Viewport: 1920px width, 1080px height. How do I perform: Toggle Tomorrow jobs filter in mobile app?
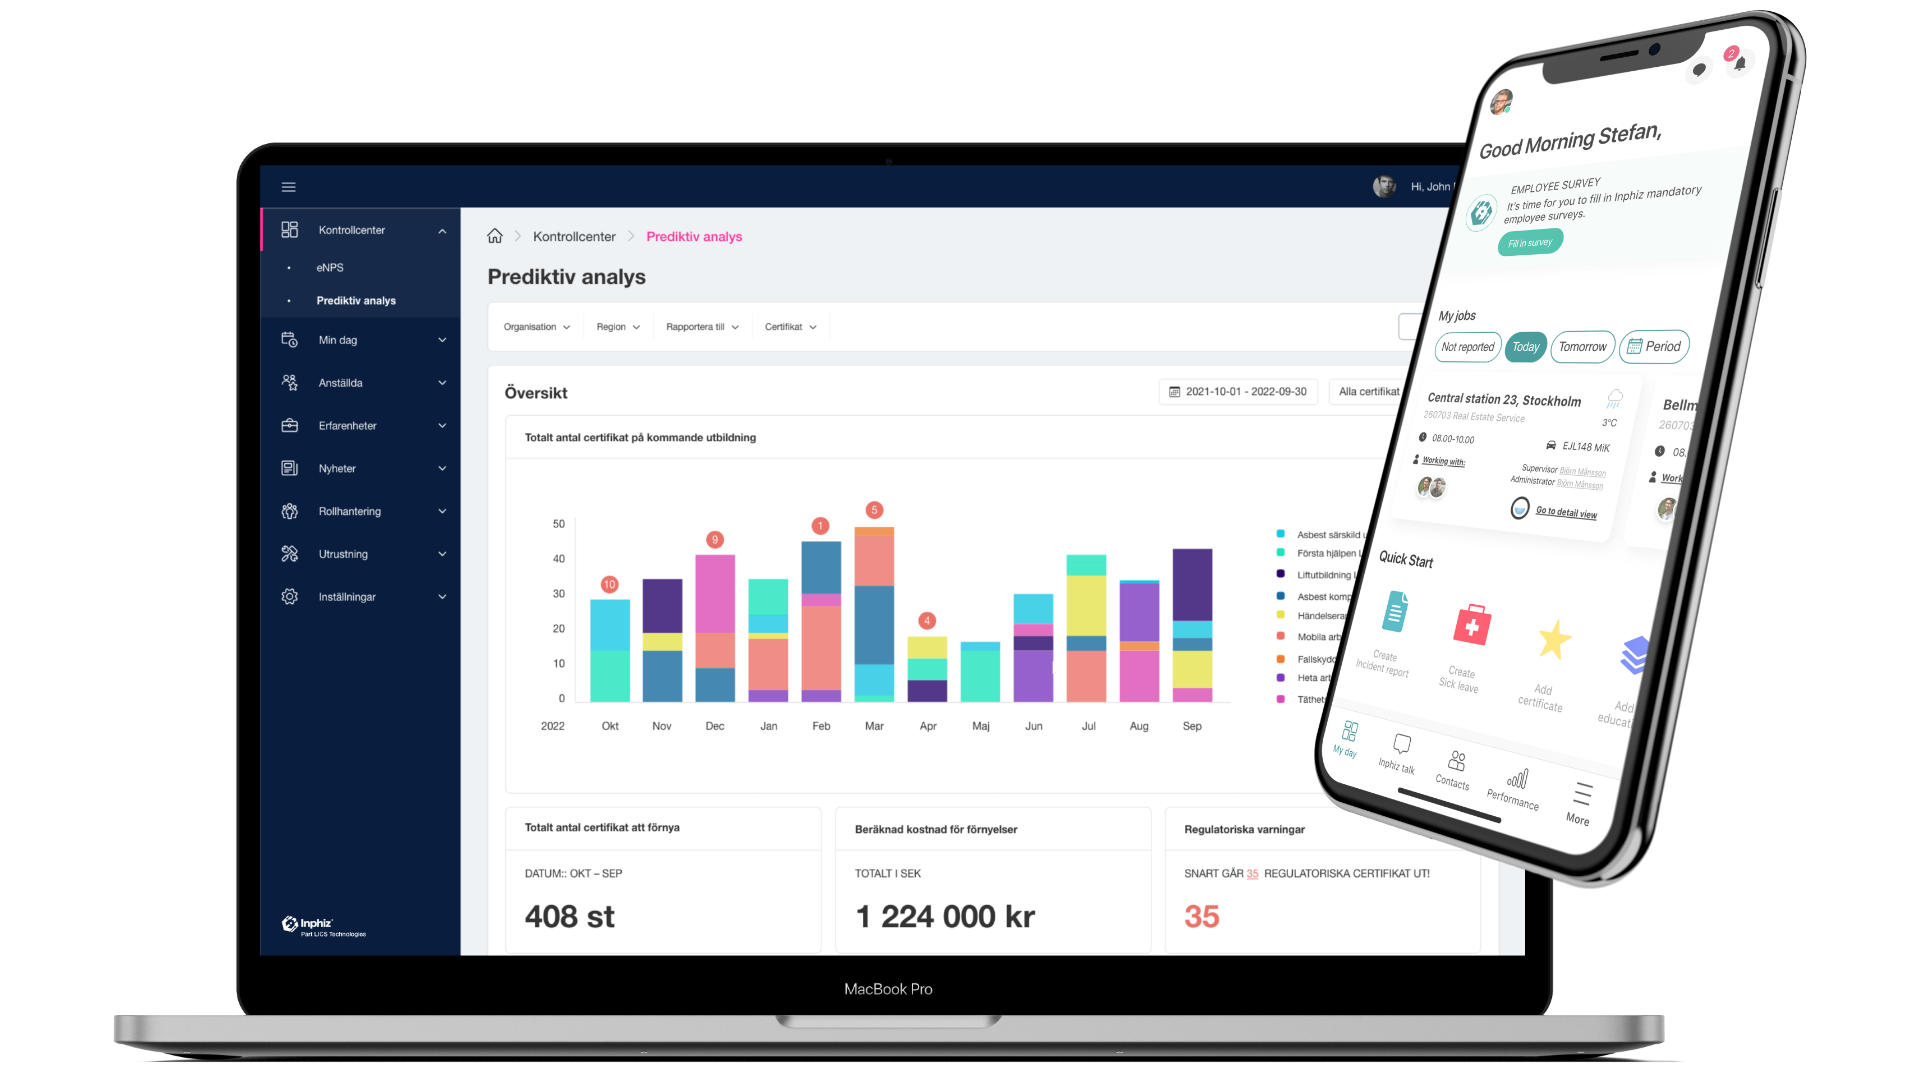coord(1584,345)
